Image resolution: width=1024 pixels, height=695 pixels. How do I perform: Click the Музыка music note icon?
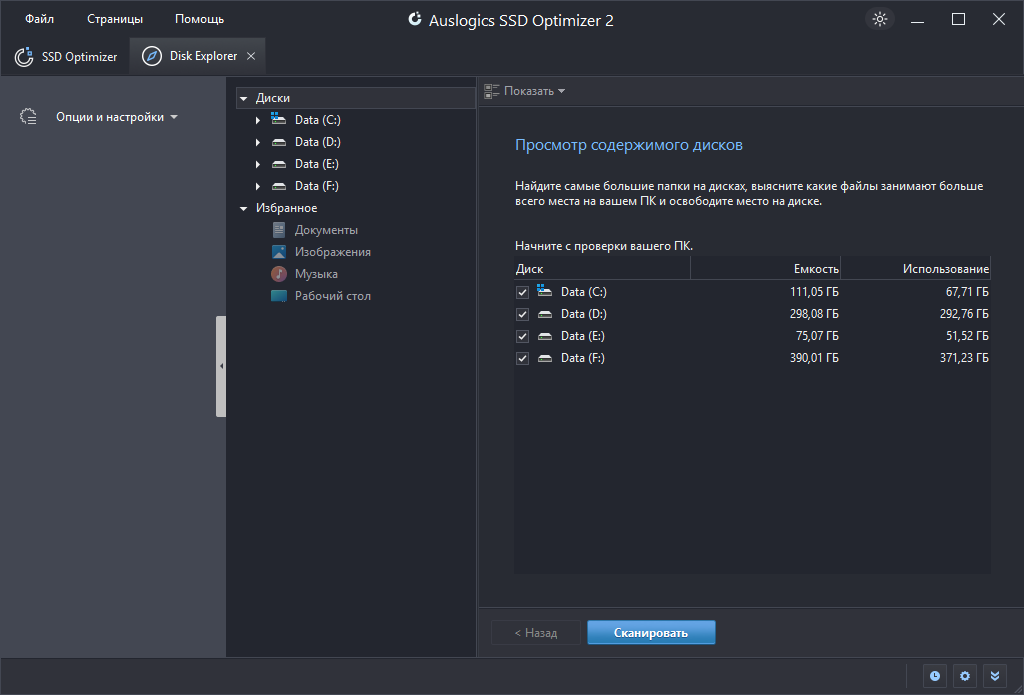point(279,274)
